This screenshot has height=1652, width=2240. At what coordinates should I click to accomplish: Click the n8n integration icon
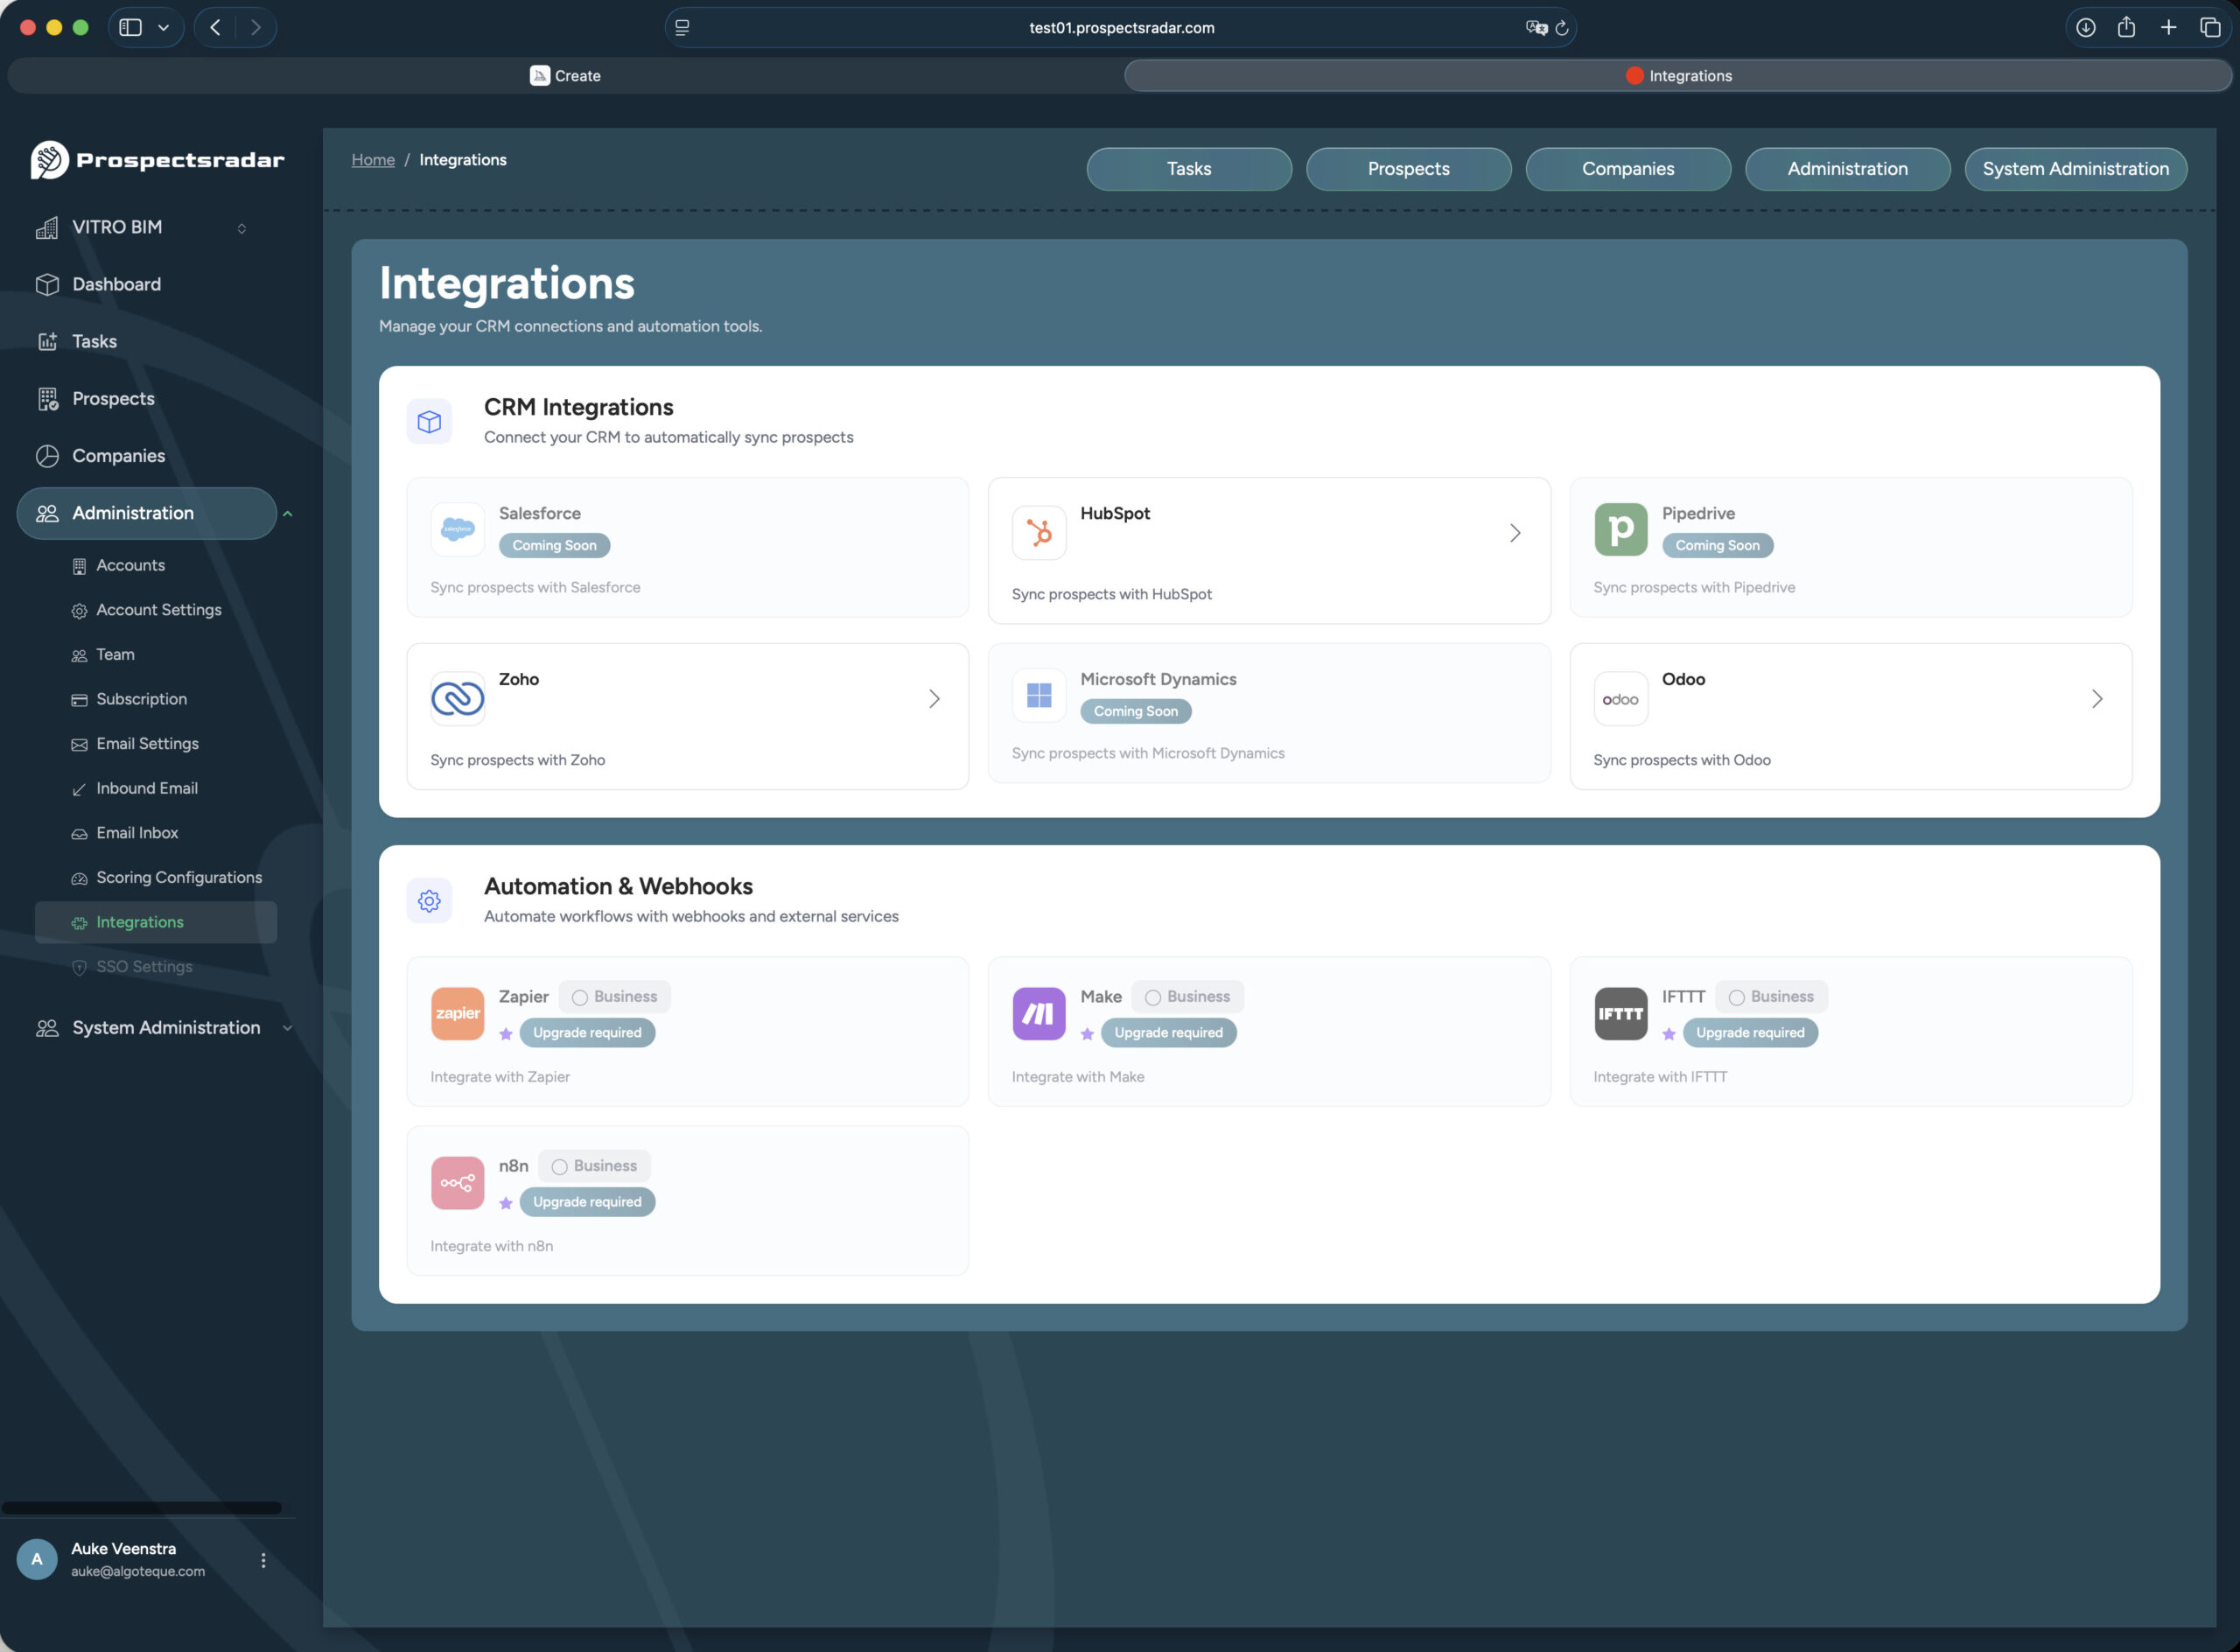[x=457, y=1182]
